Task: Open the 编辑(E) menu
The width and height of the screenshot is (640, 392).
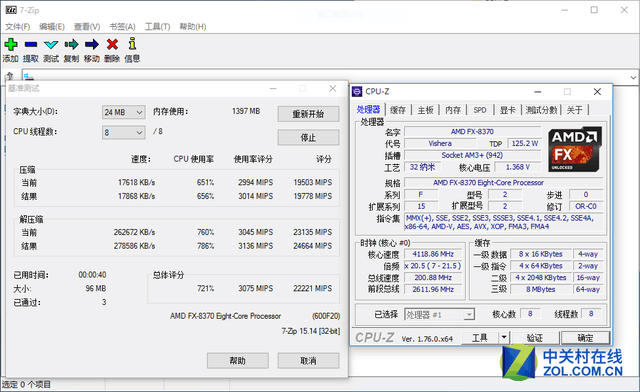Action: tap(52, 27)
